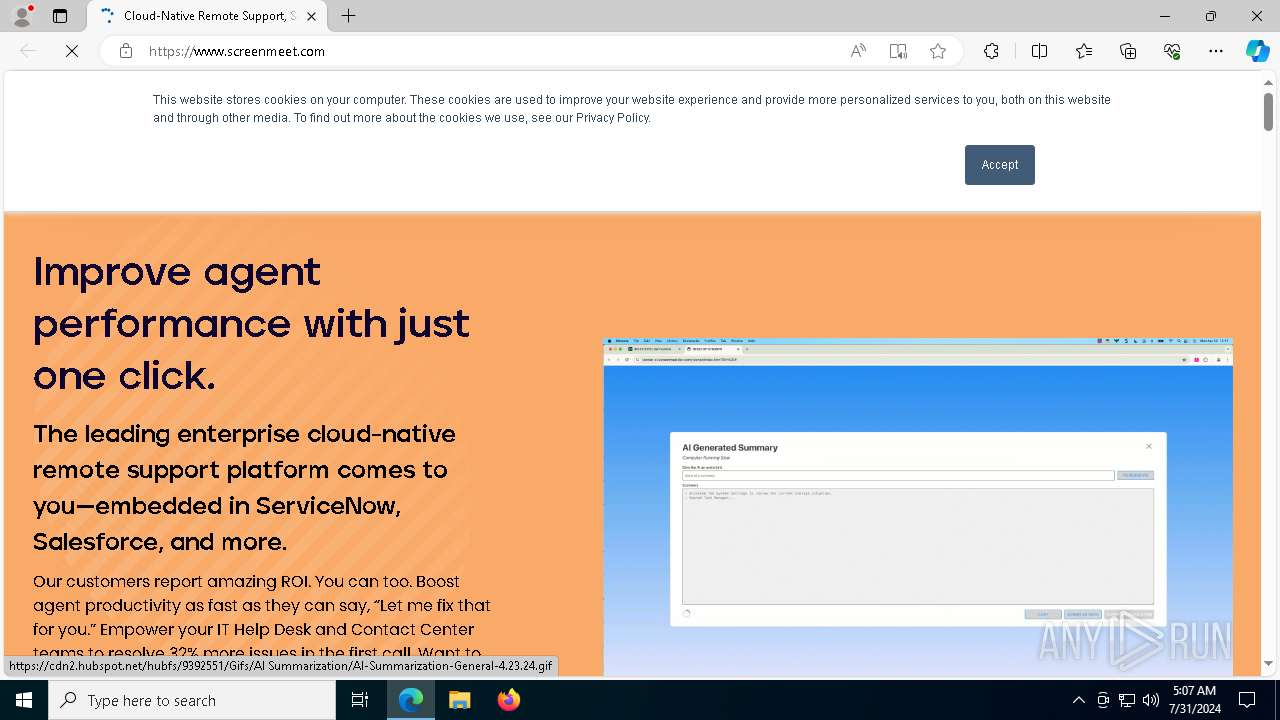1280x720 pixels.
Task: Open the Favorites list
Action: [1084, 51]
